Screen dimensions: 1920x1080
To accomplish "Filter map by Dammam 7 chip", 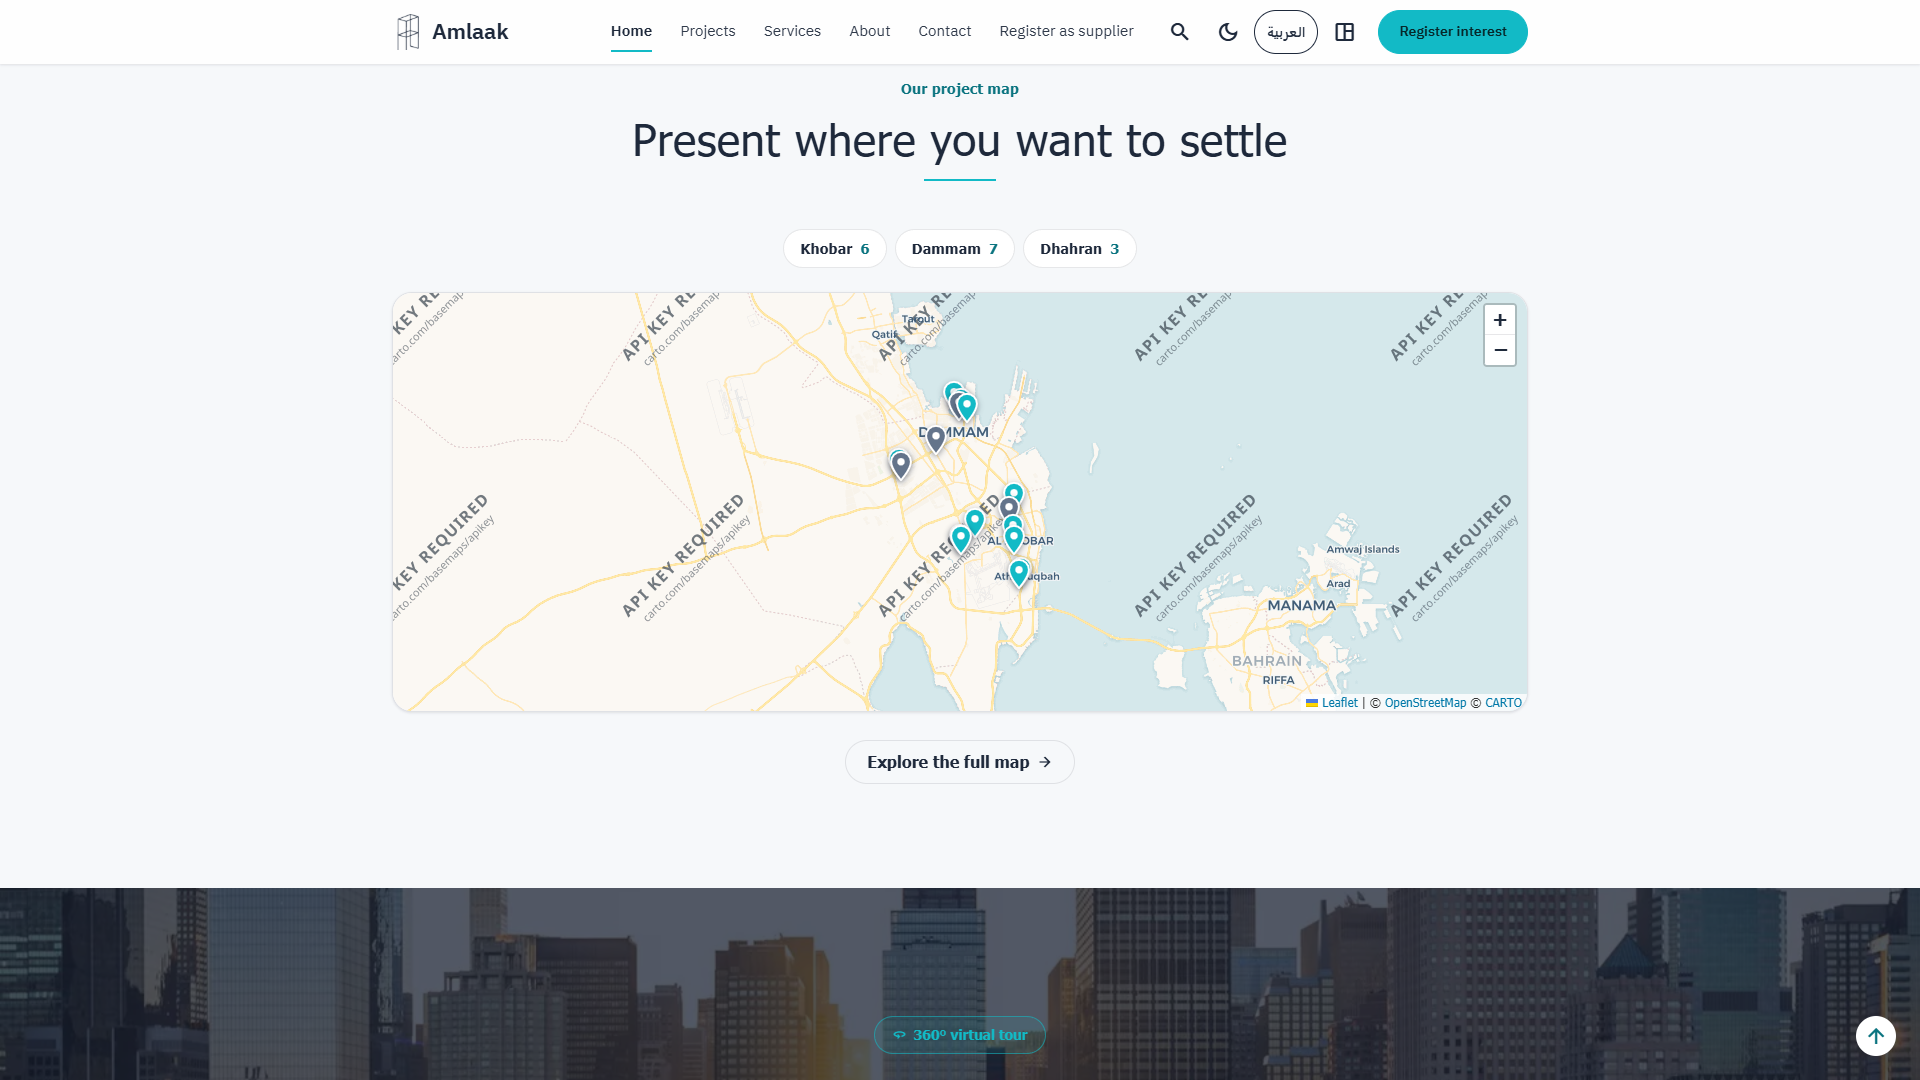I will (x=955, y=249).
